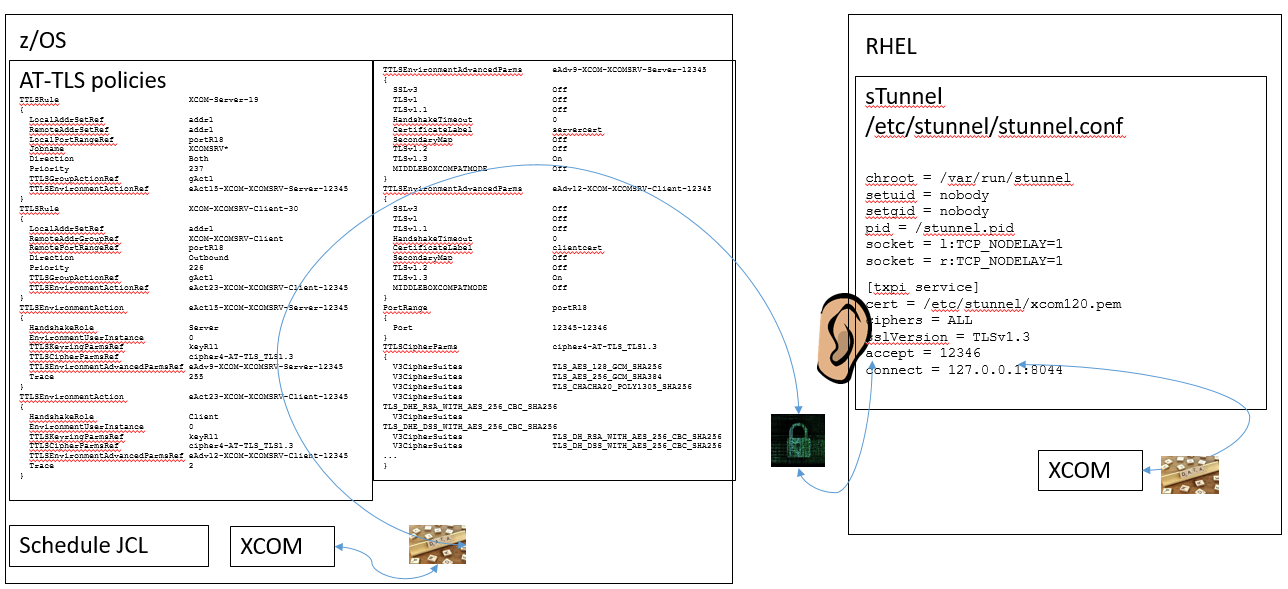The width and height of the screenshot is (1288, 589).
Task: Click the sTunnel heading link
Action: pyautogui.click(x=903, y=95)
